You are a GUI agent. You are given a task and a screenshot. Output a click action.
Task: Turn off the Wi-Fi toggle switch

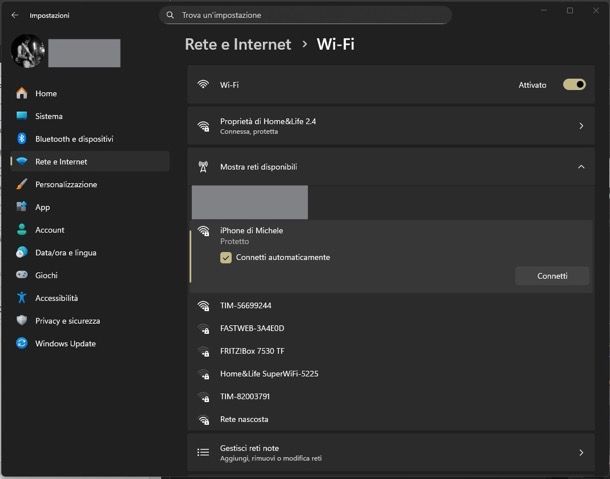574,85
